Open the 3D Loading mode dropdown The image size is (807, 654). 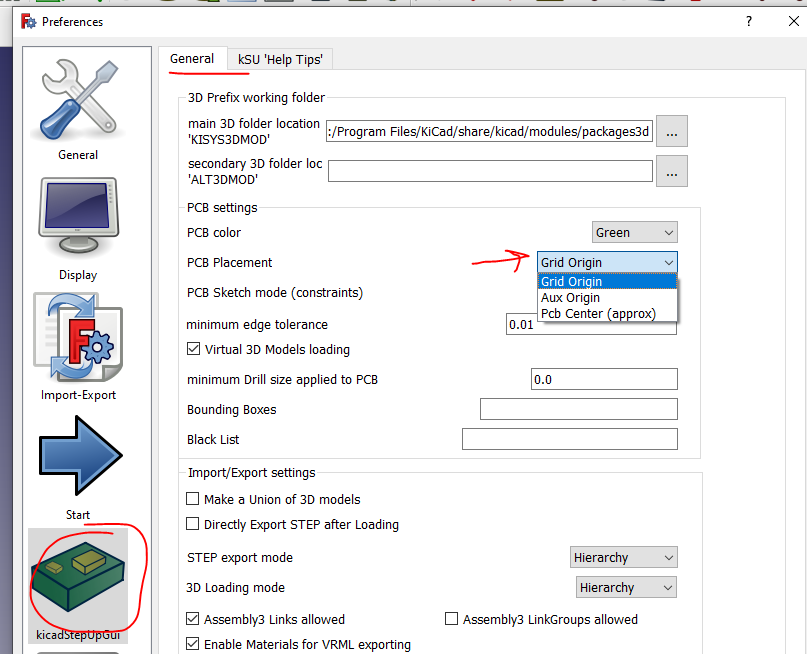(626, 587)
